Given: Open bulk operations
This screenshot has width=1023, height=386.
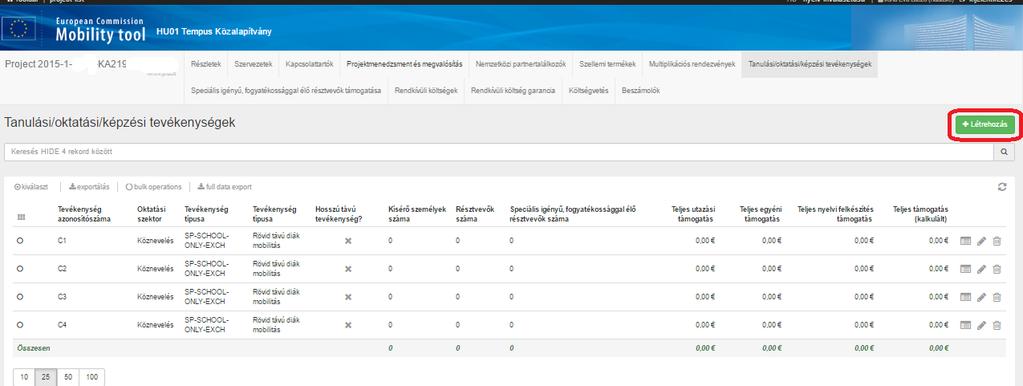Looking at the screenshot, I should click(x=154, y=187).
